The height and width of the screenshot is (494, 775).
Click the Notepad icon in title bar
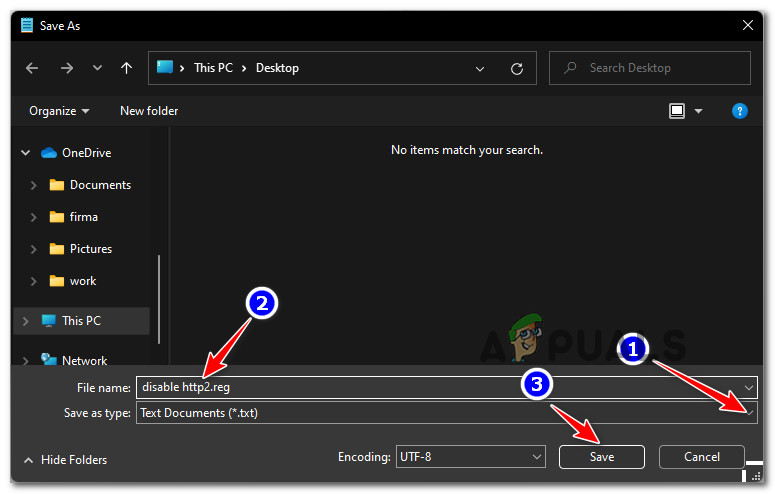27,25
